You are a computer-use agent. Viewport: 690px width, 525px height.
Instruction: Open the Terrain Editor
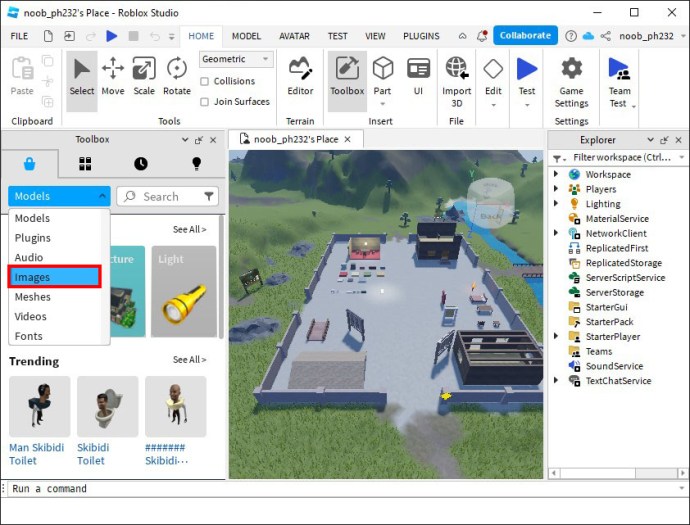(300, 76)
